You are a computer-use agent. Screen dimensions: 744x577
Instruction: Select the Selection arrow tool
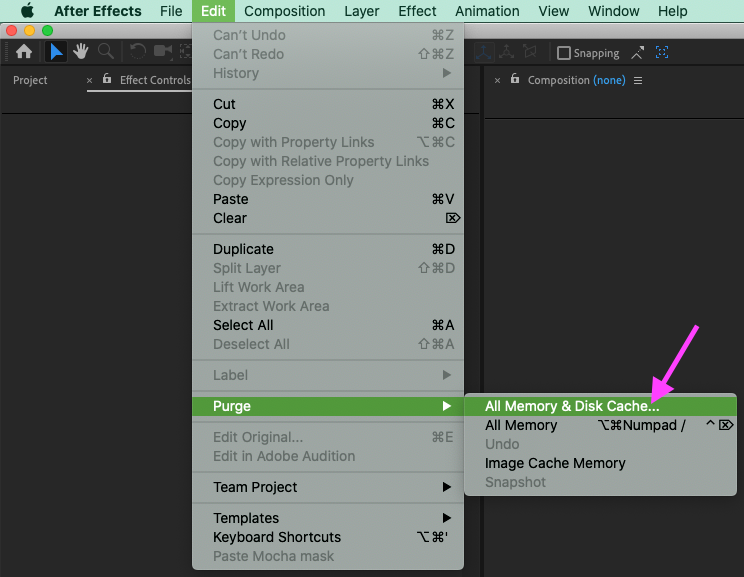pyautogui.click(x=57, y=52)
